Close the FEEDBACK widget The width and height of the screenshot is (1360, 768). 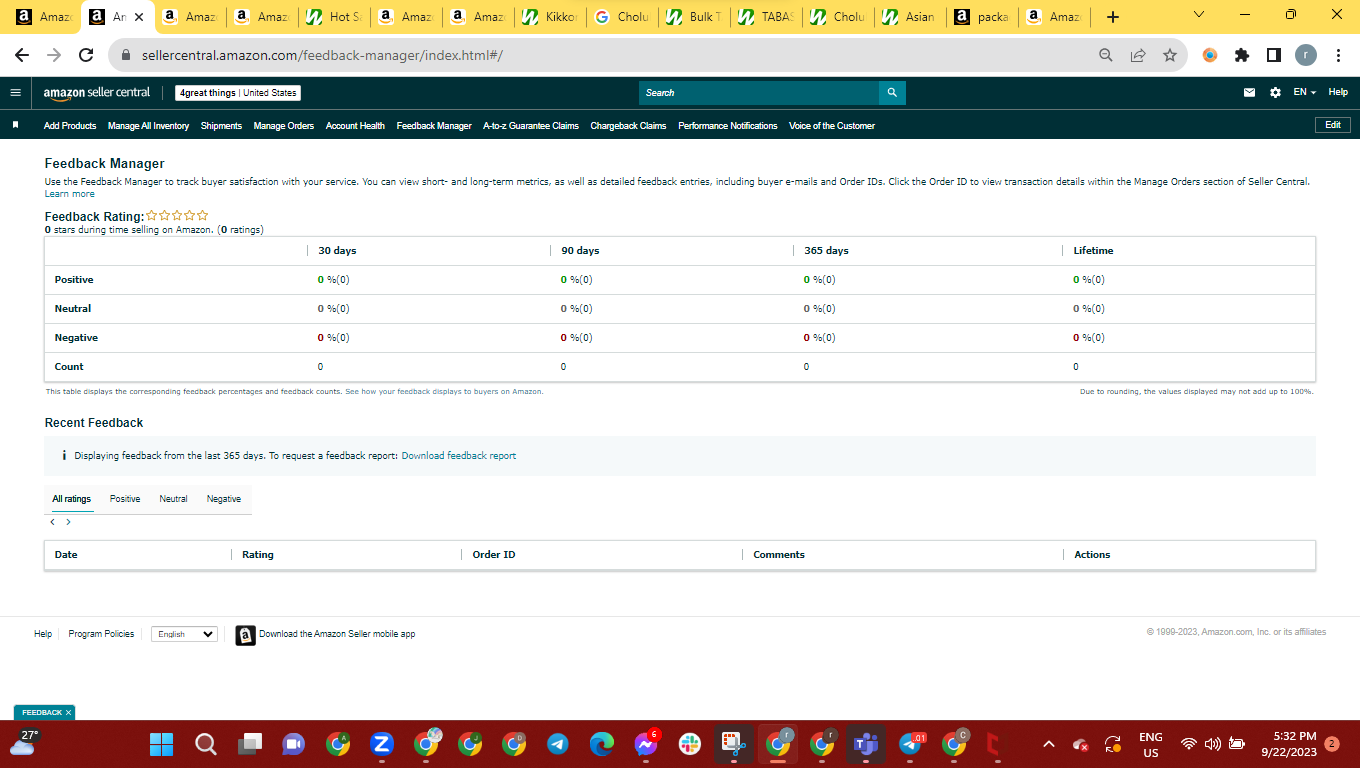tap(68, 713)
